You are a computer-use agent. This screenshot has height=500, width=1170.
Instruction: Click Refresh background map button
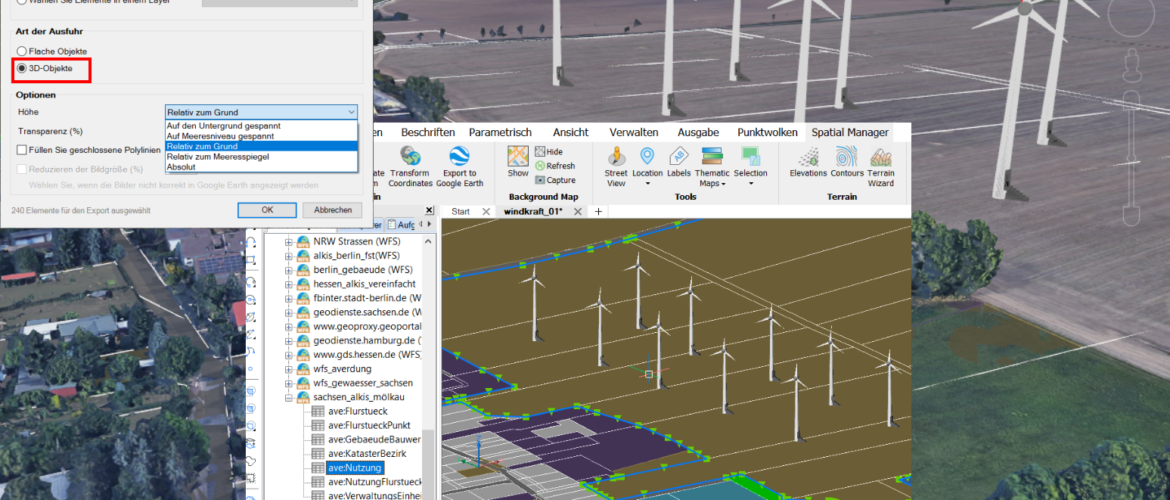(x=554, y=166)
